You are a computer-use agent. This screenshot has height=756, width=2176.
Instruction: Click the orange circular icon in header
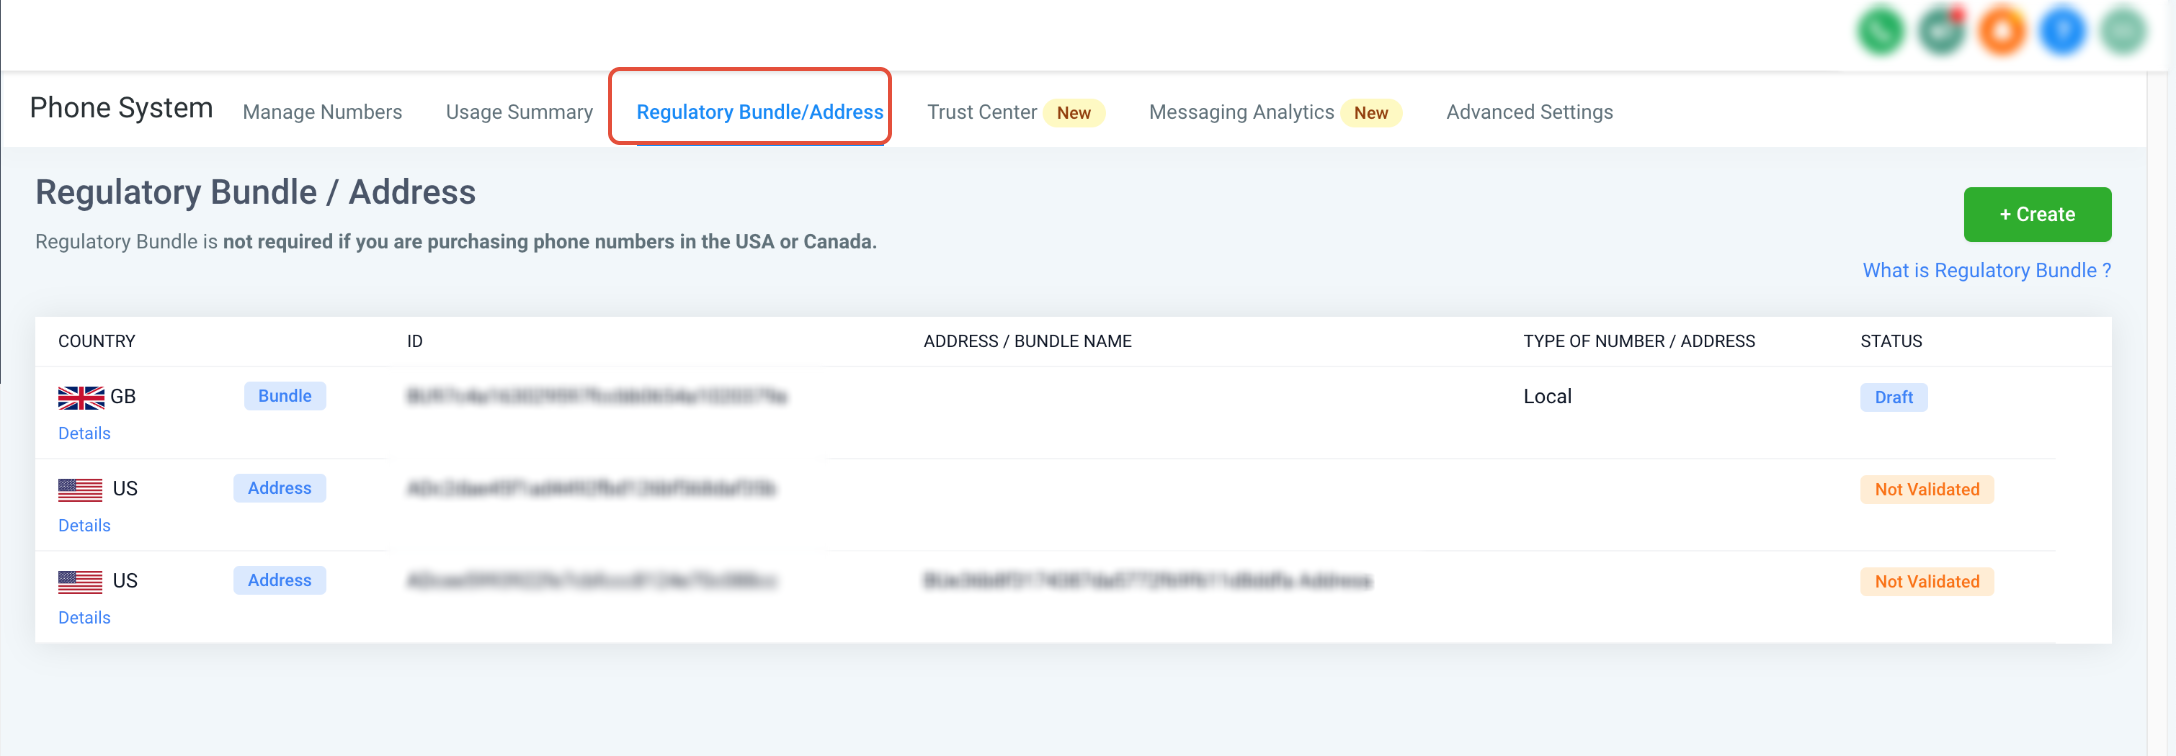(x=2002, y=31)
